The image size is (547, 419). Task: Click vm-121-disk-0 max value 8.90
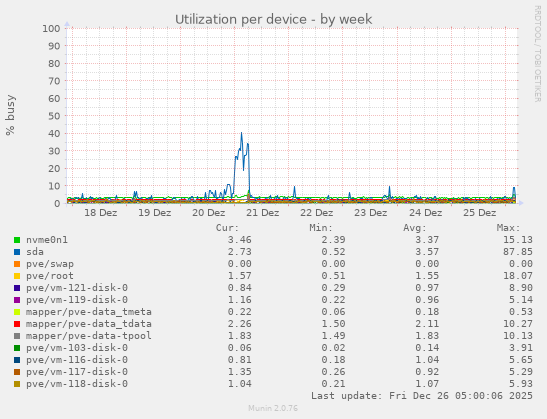click(x=521, y=288)
